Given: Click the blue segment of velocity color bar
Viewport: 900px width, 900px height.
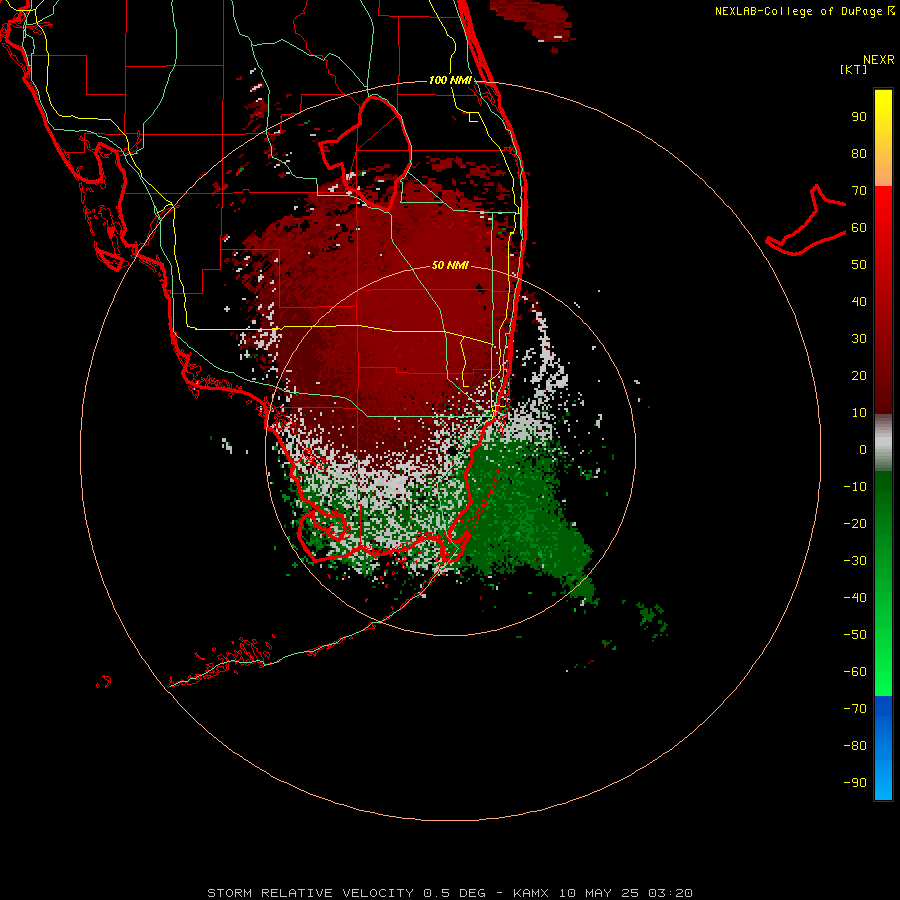Looking at the screenshot, I should click(883, 748).
